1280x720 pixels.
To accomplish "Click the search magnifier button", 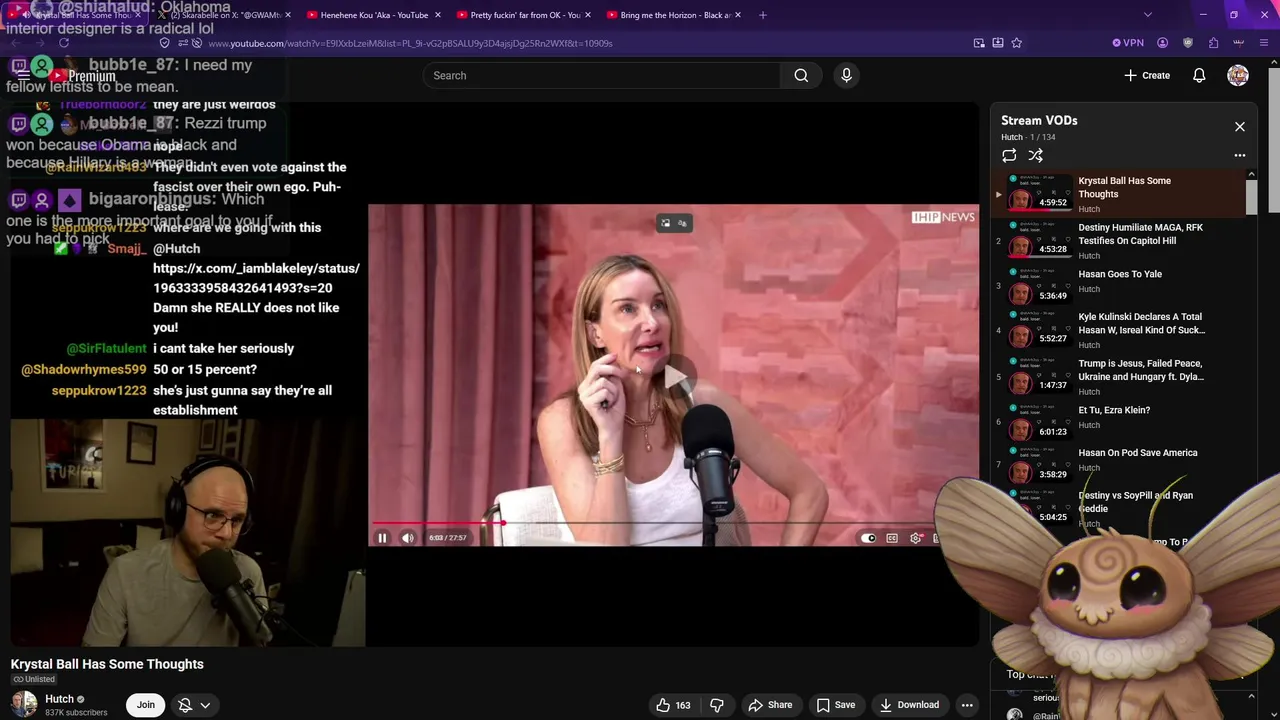I will click(x=801, y=75).
